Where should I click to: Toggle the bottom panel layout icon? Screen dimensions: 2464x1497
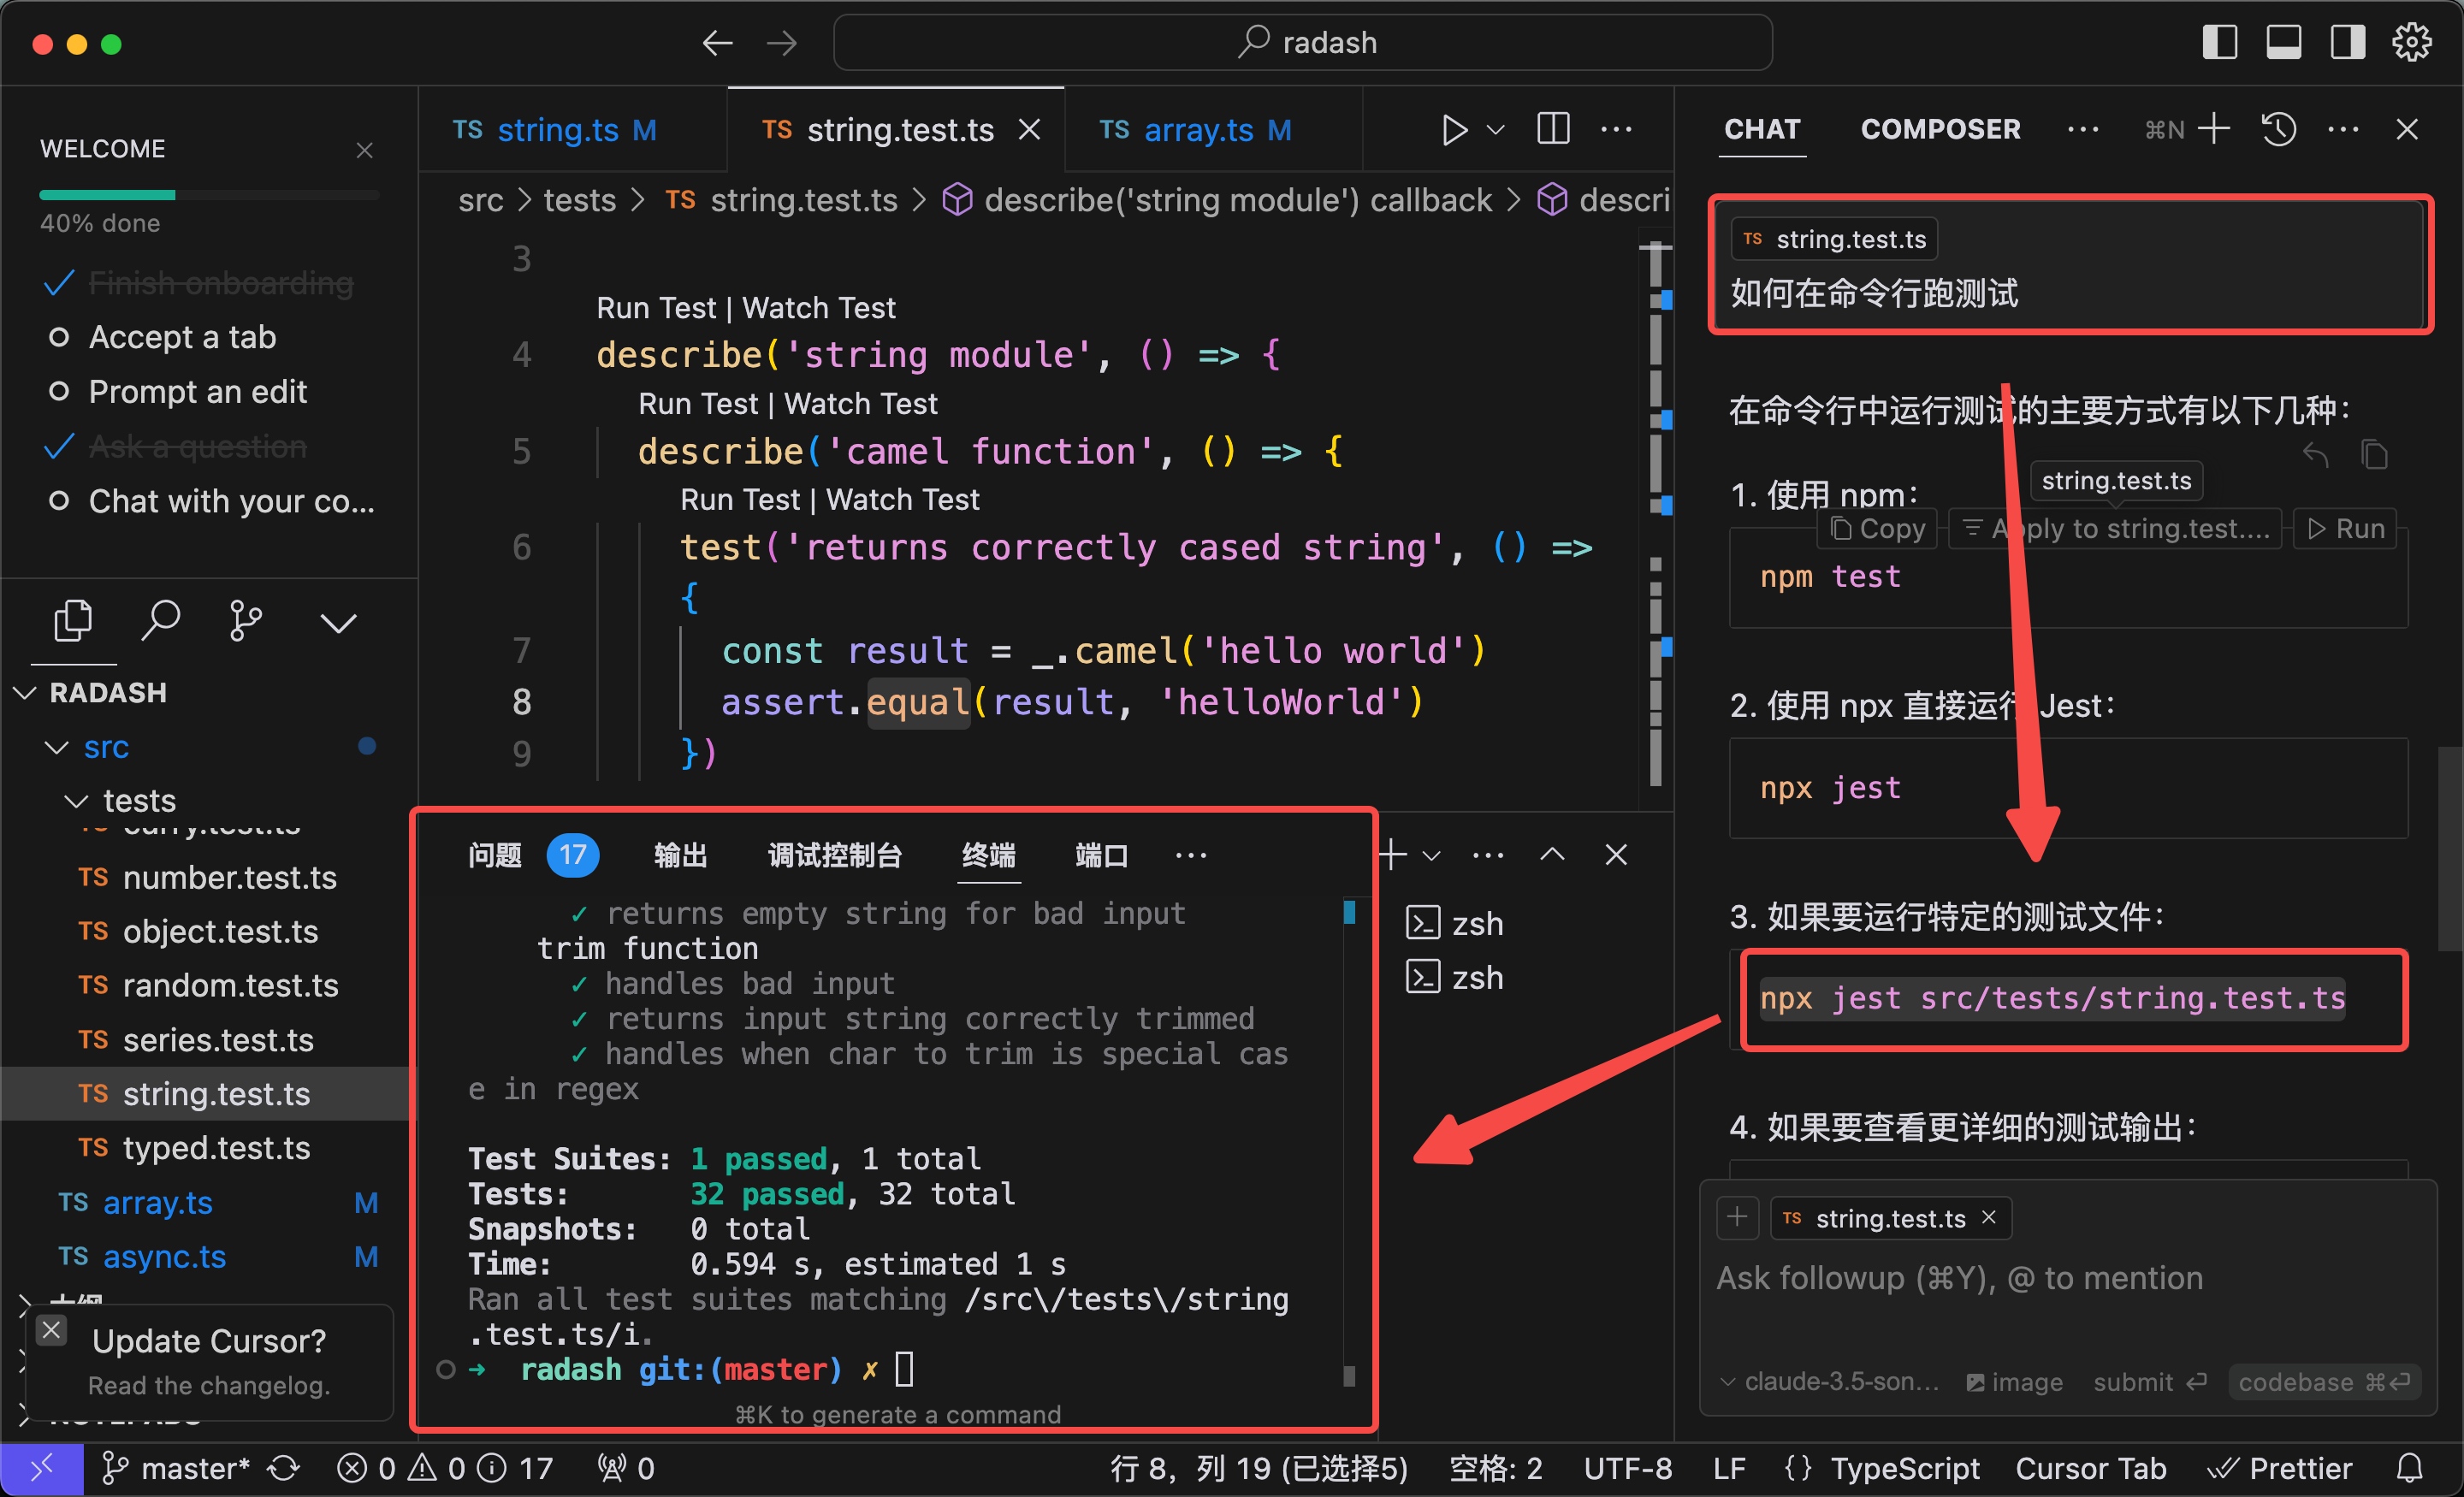tap(2283, 43)
